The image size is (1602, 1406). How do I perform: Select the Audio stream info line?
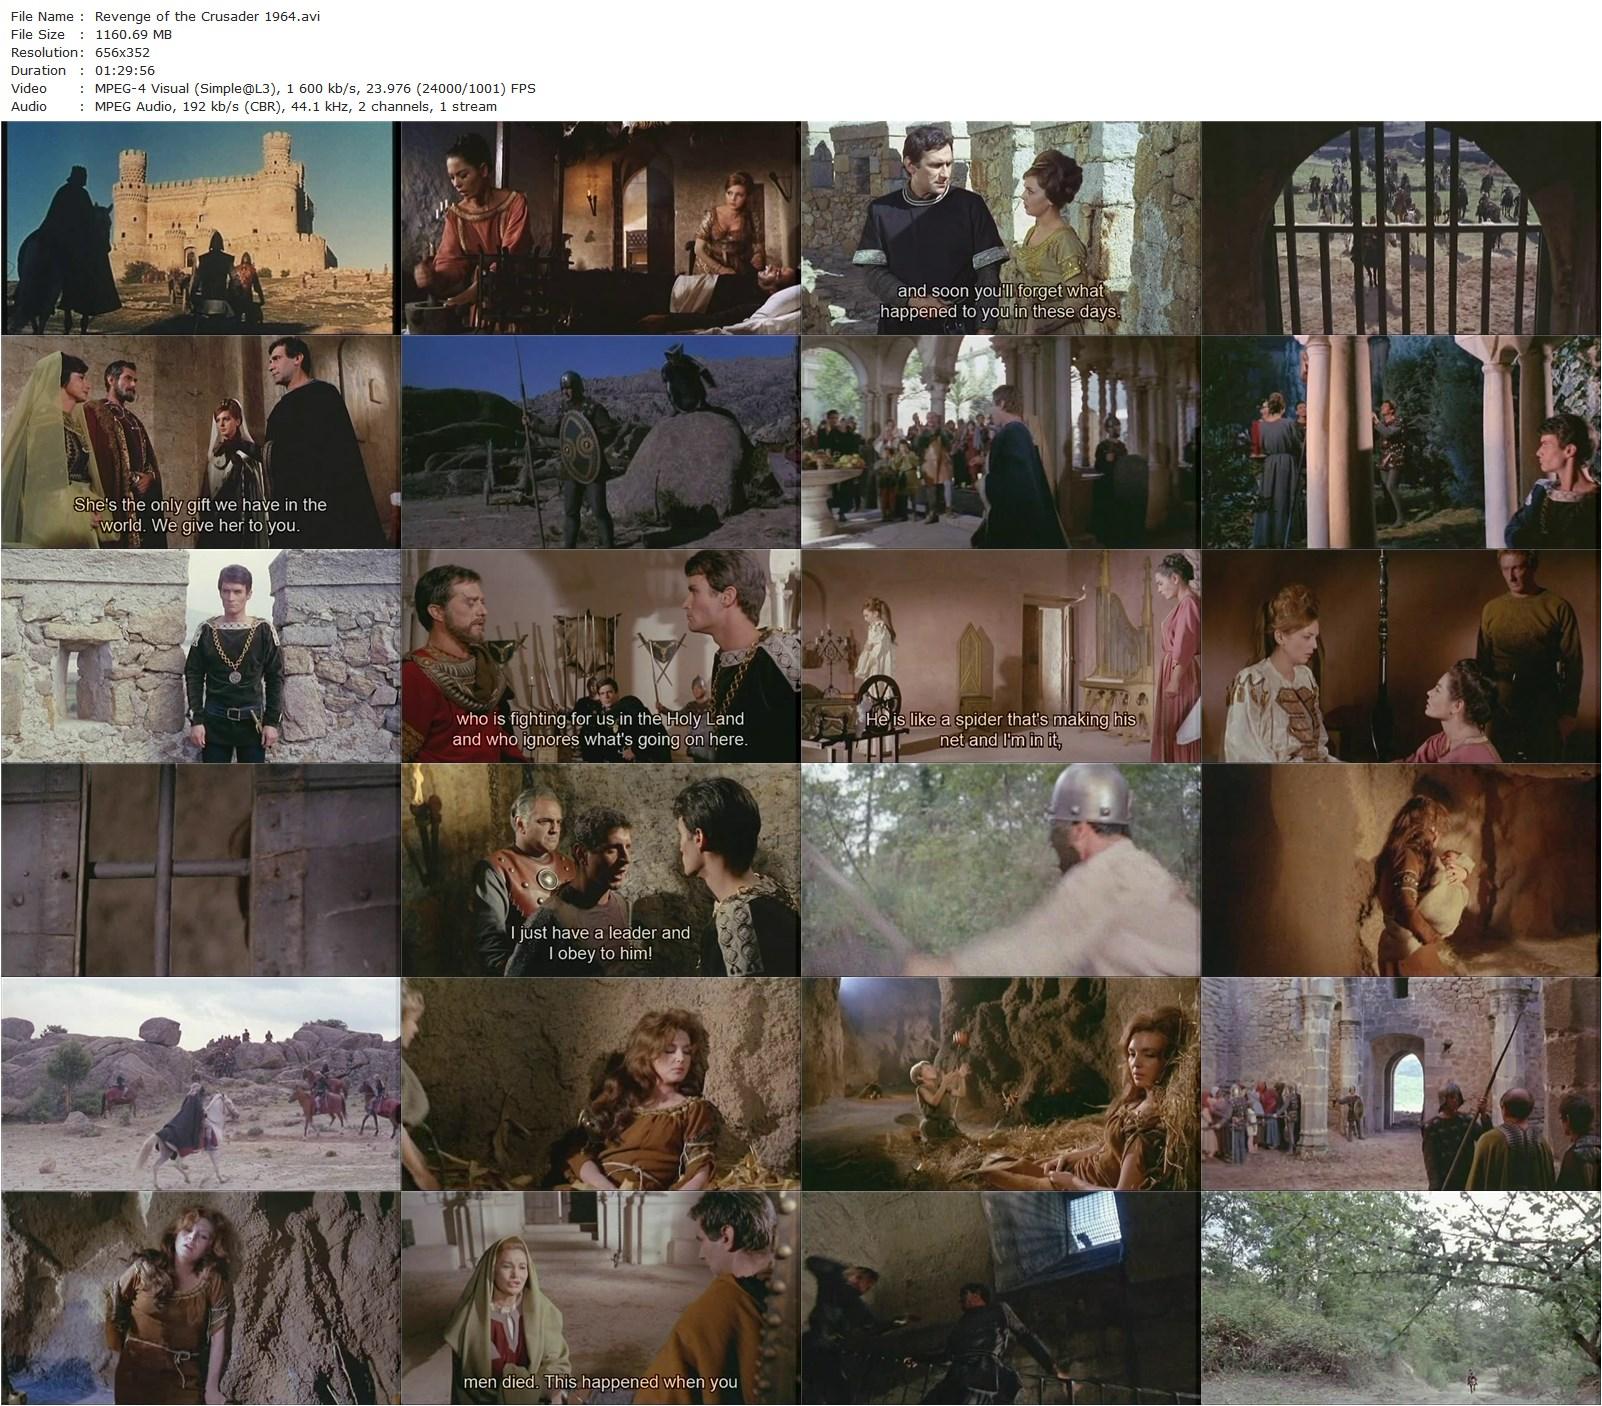[295, 106]
